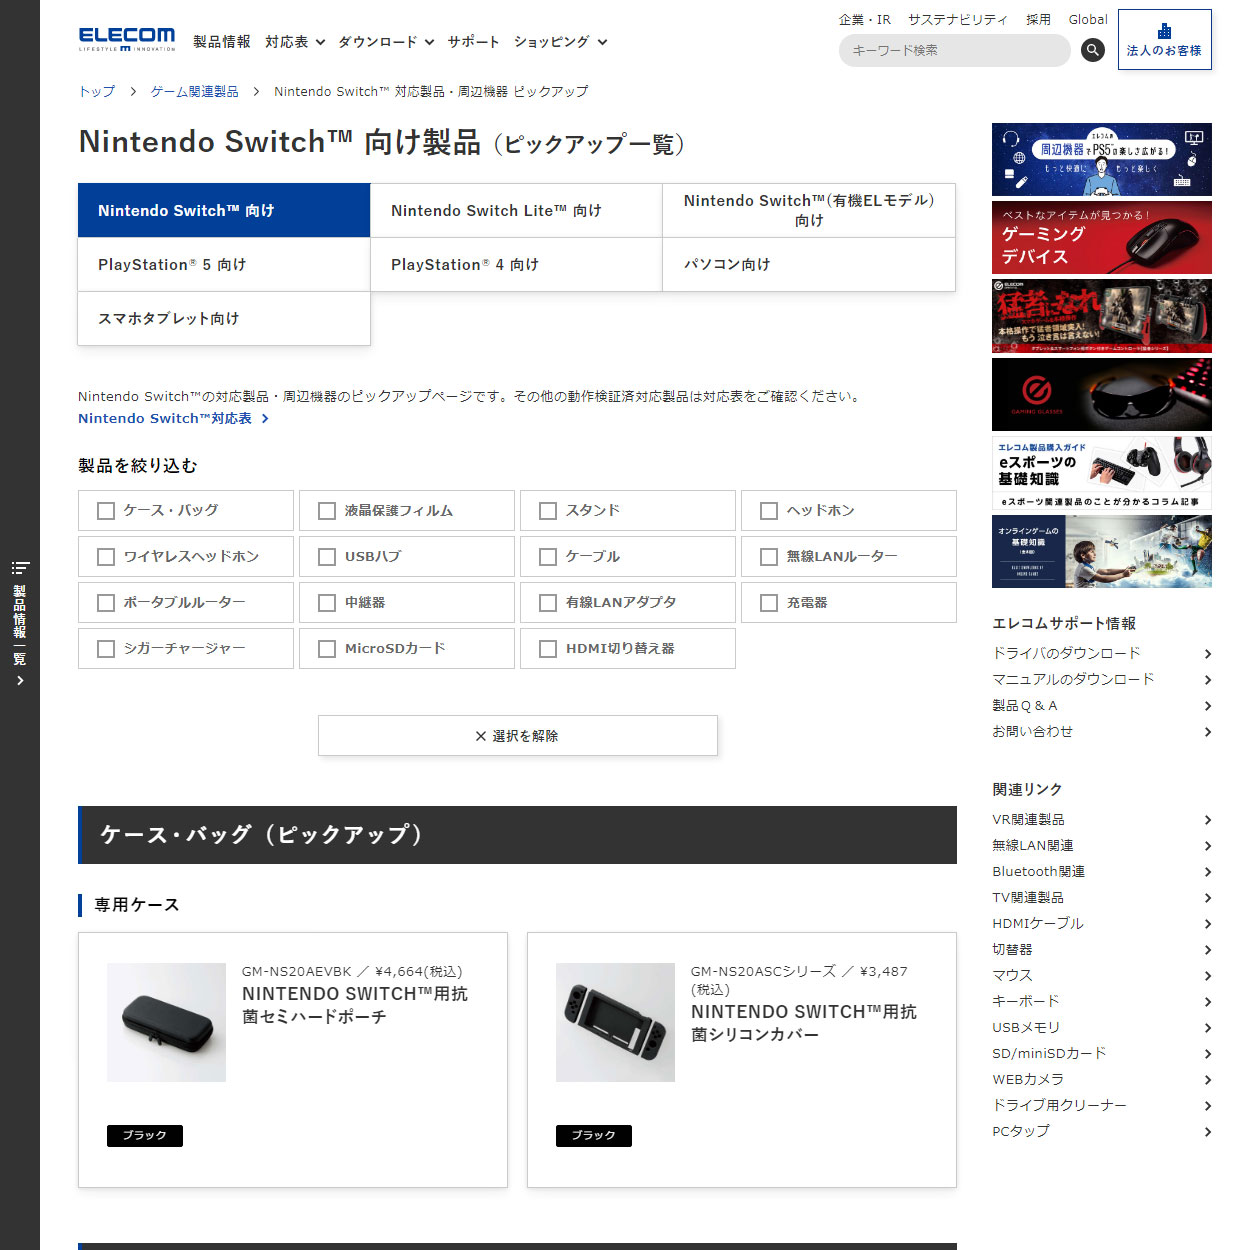Open the product info list side panel
Image resolution: width=1250 pixels, height=1250 pixels.
(x=20, y=624)
